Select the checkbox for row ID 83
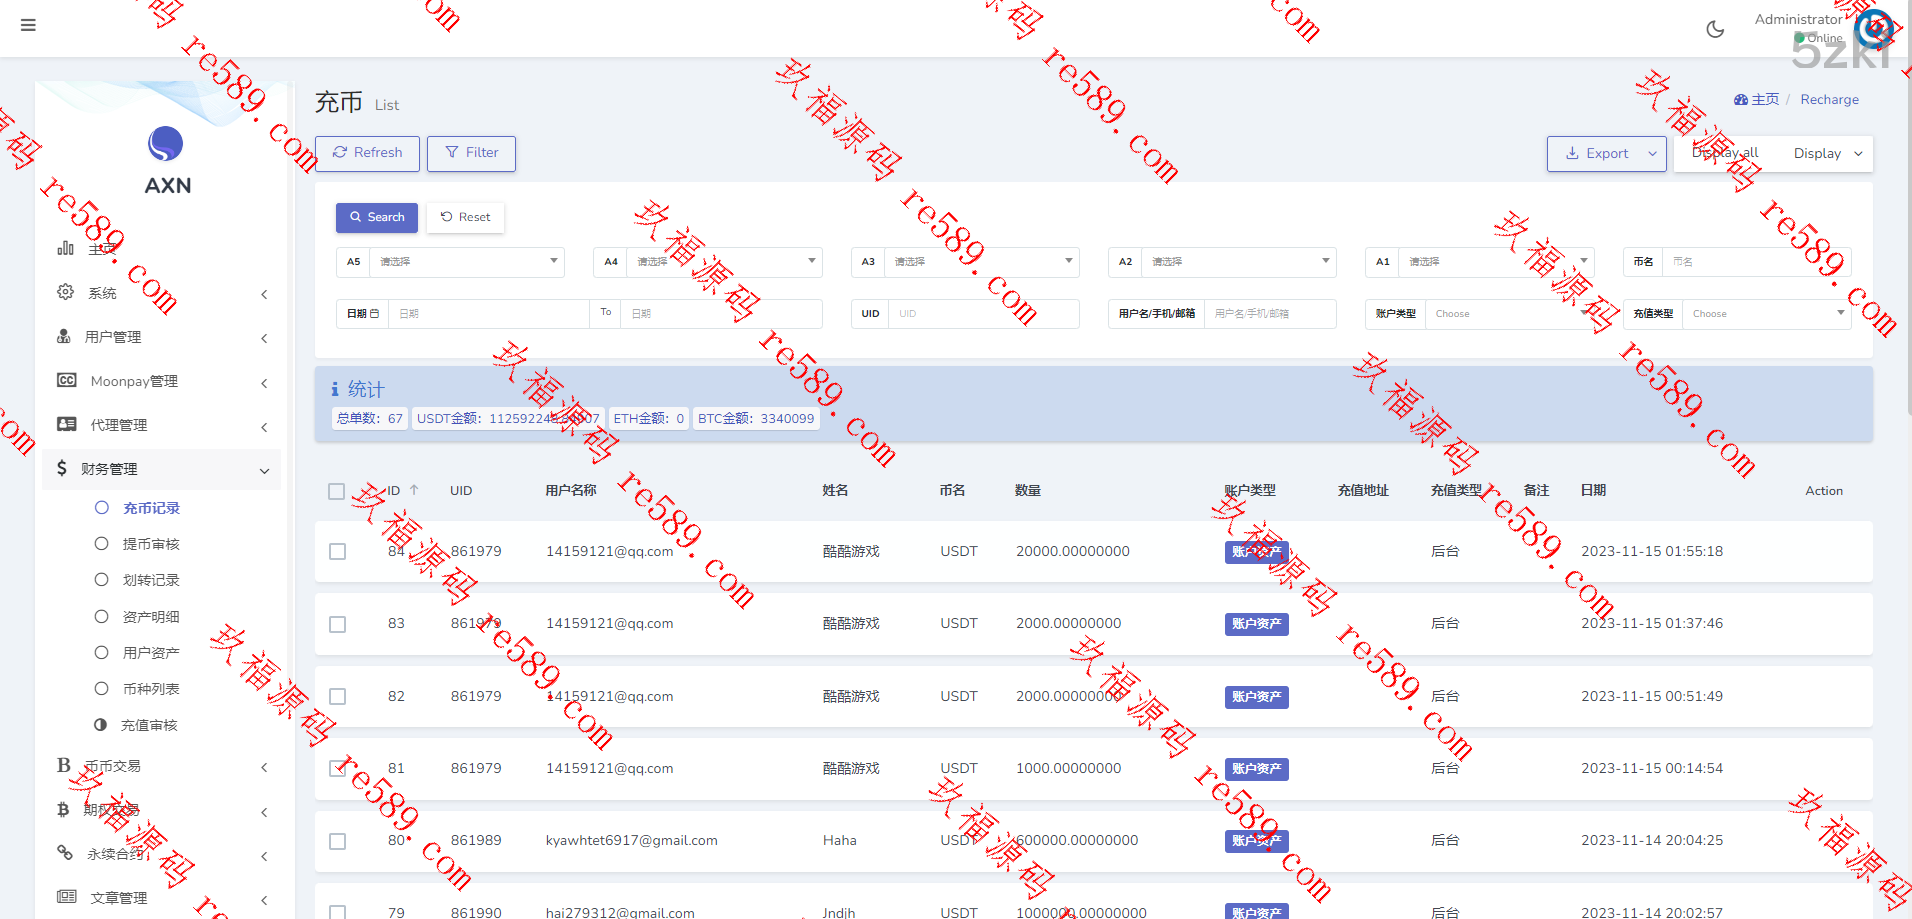The image size is (1912, 919). (x=338, y=624)
